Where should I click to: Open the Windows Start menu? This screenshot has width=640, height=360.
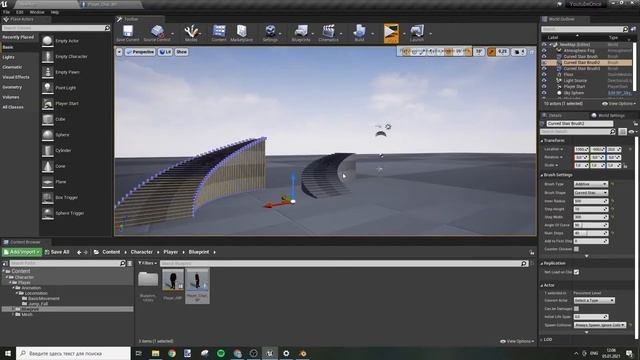7,353
